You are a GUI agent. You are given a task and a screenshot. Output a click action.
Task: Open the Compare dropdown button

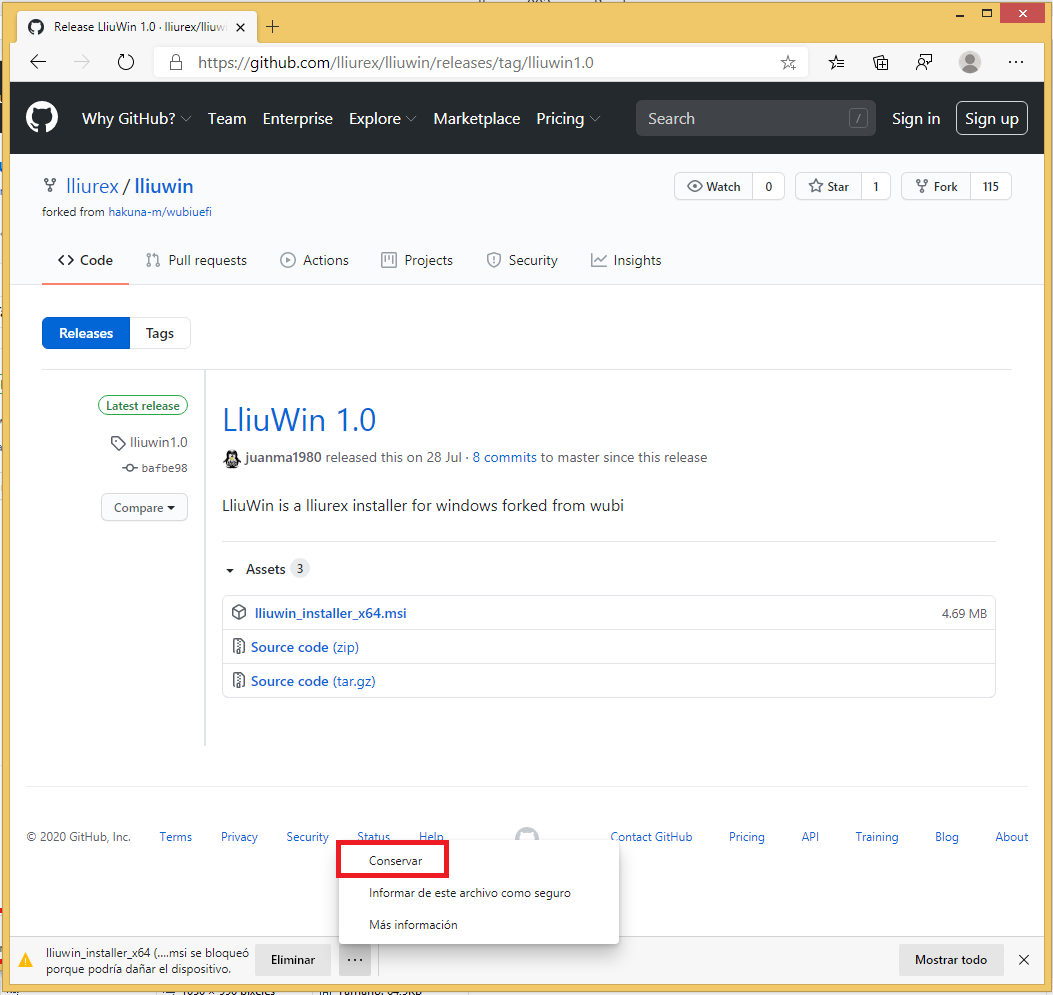click(144, 508)
